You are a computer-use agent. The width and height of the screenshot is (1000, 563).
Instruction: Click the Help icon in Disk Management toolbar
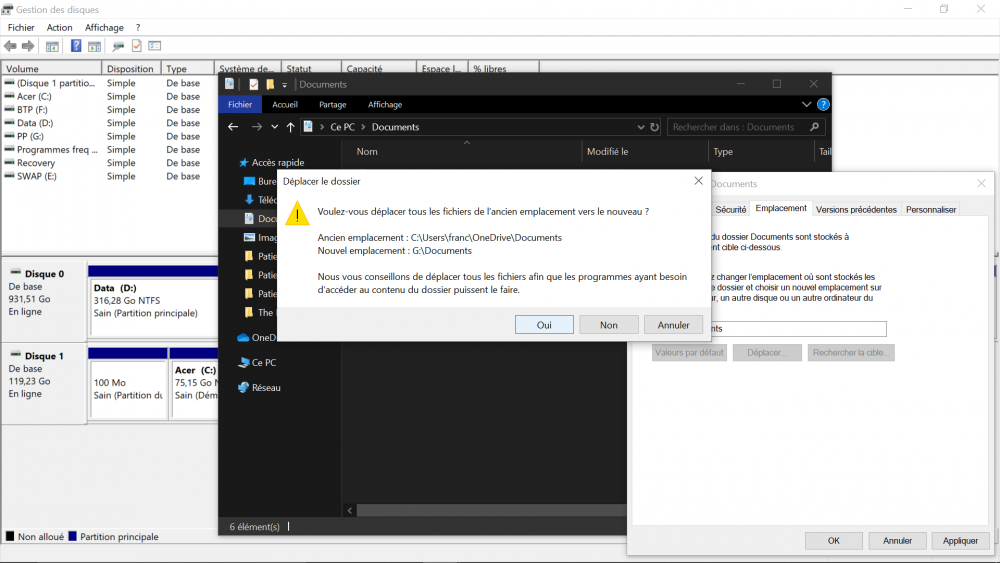click(76, 46)
